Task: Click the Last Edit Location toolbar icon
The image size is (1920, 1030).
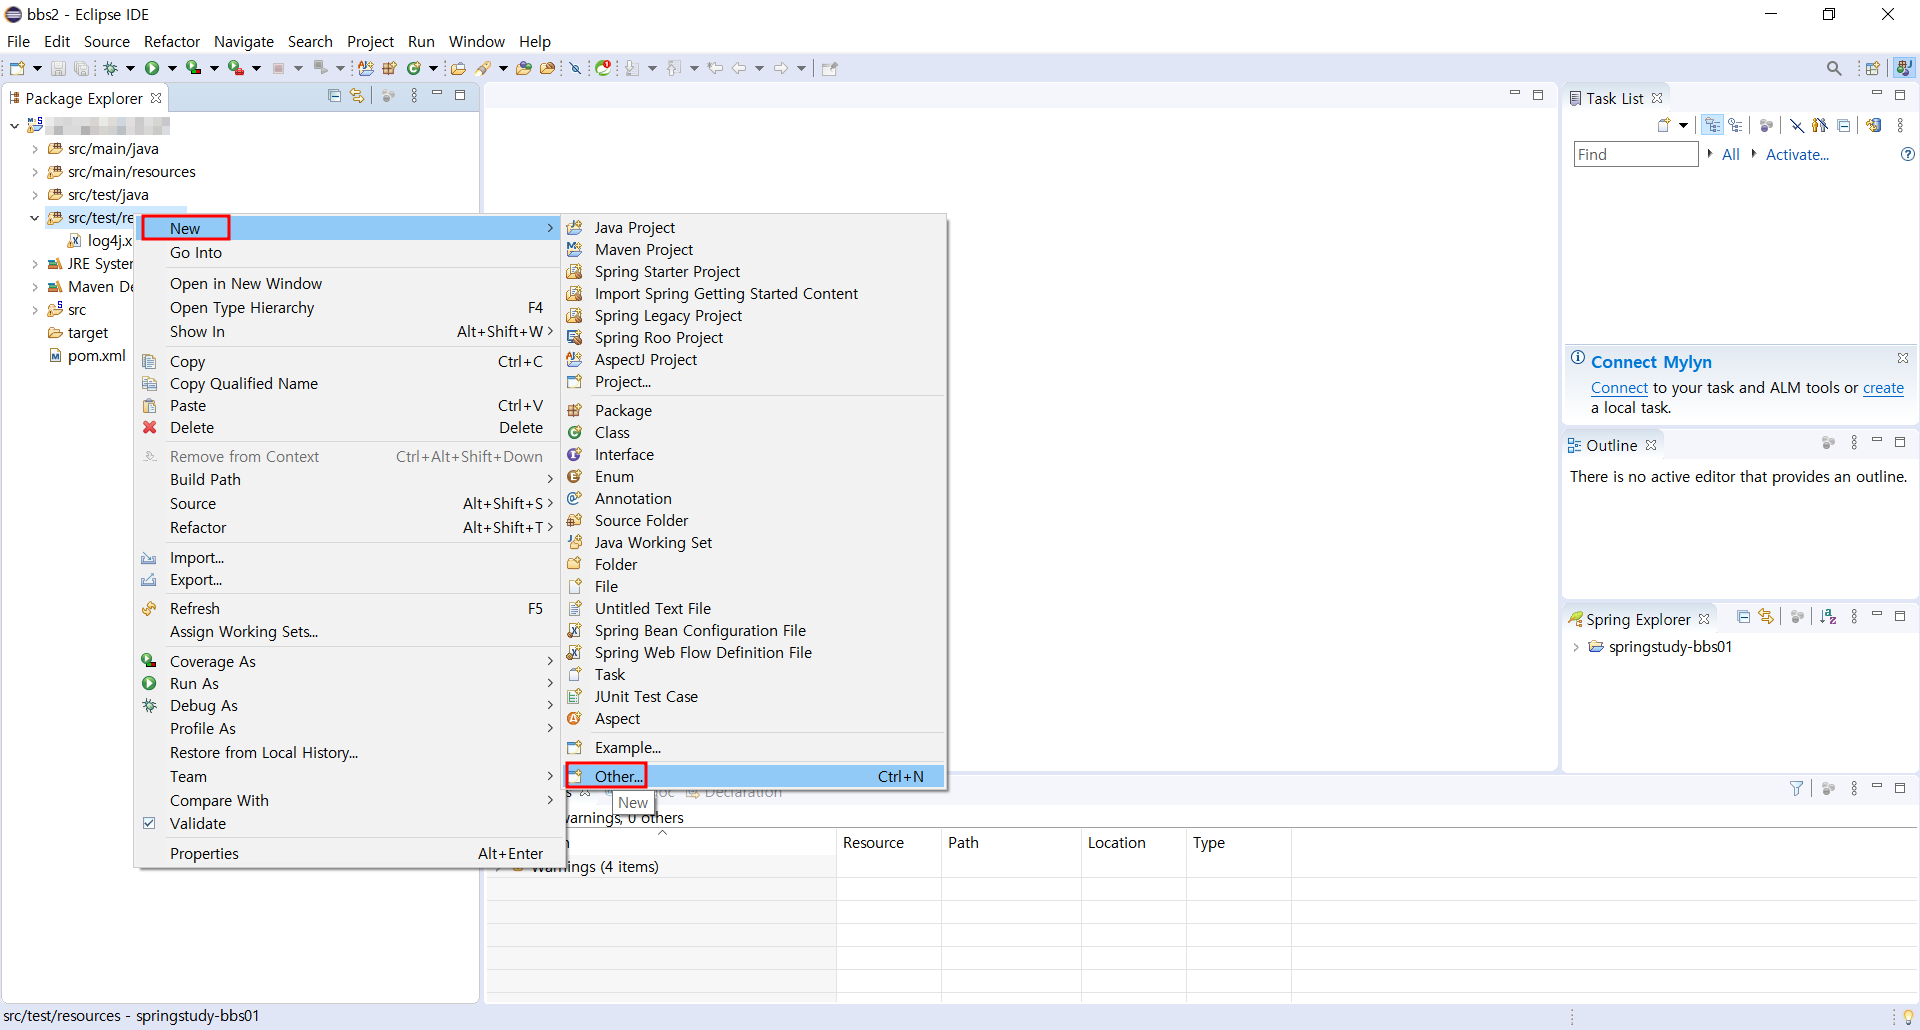Action: [x=715, y=68]
